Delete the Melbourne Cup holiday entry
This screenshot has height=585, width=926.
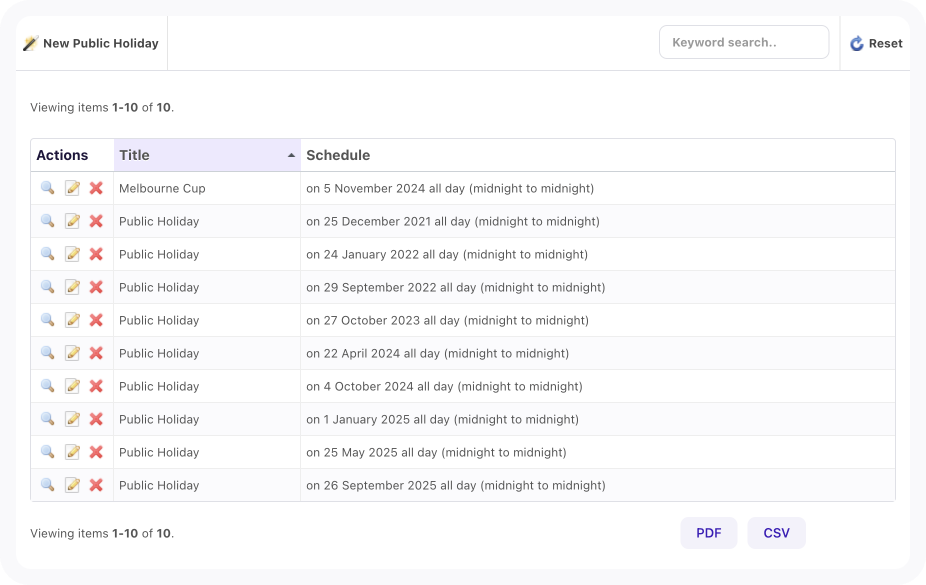point(96,188)
